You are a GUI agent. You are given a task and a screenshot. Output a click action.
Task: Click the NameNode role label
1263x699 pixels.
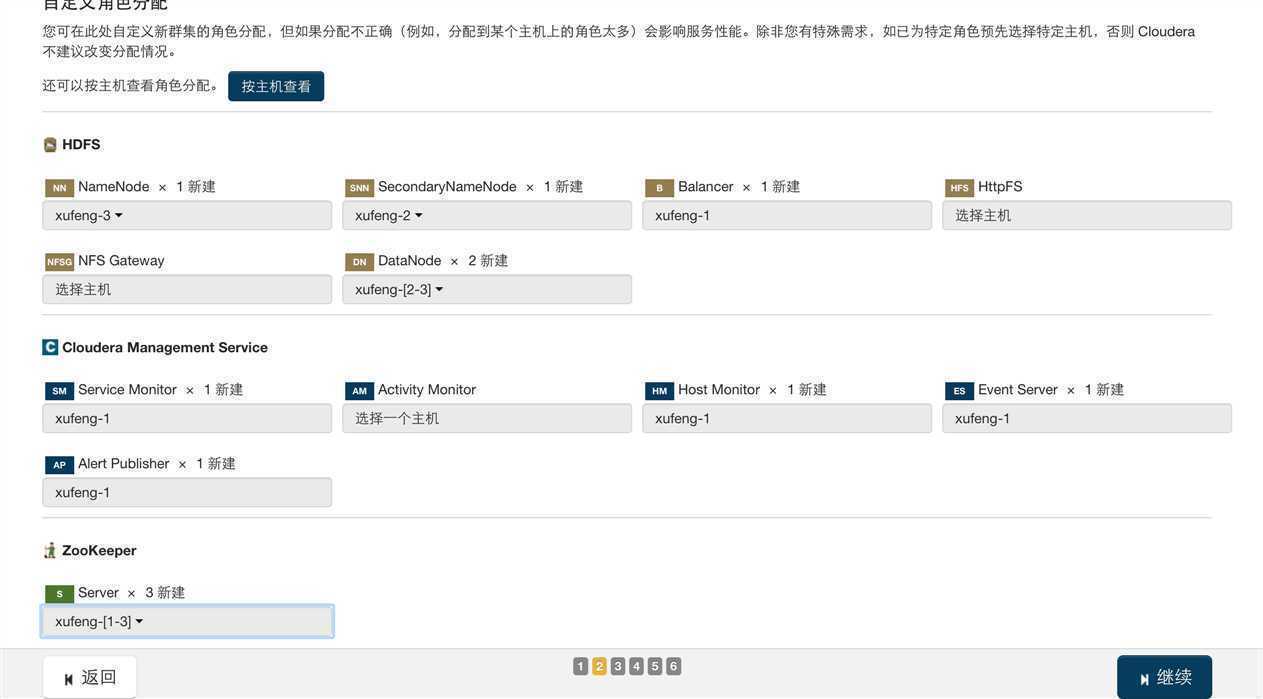[114, 187]
